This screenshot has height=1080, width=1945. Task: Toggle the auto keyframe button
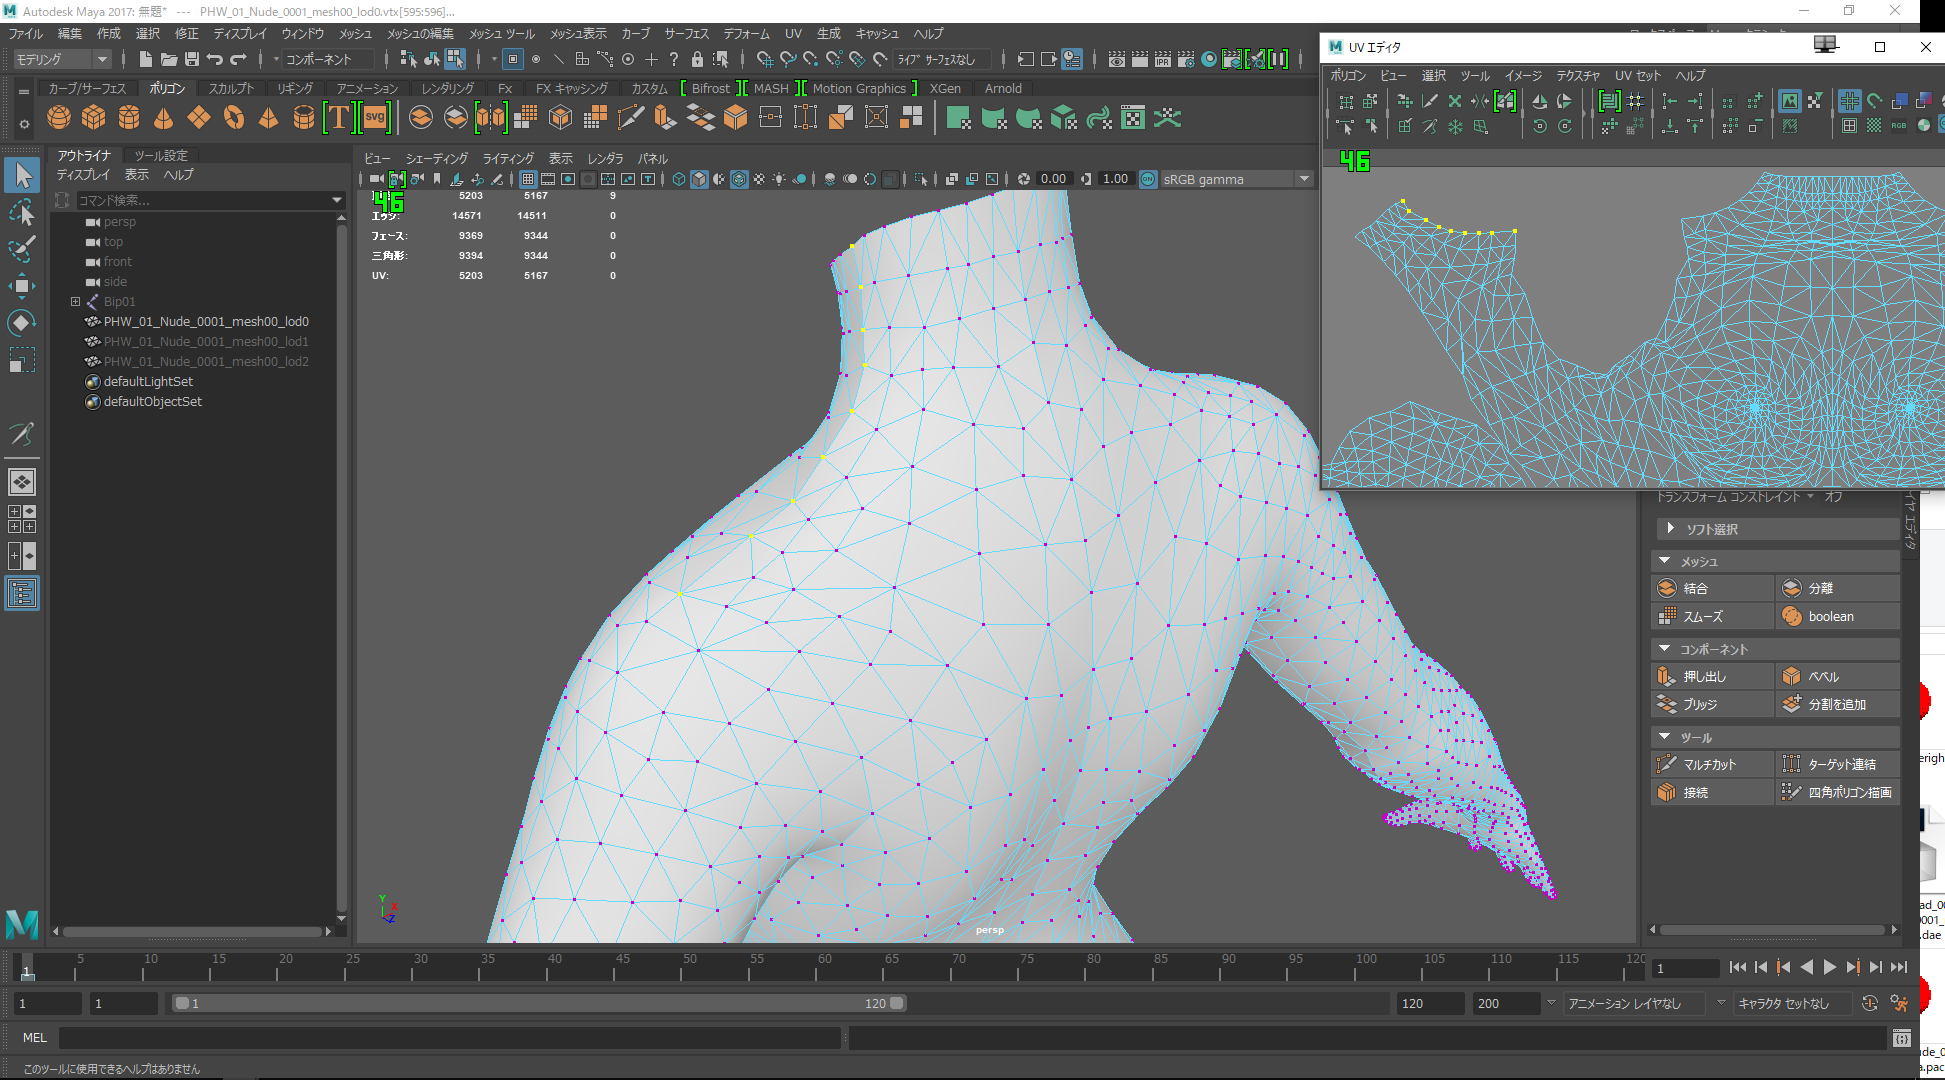[x=1869, y=1003]
